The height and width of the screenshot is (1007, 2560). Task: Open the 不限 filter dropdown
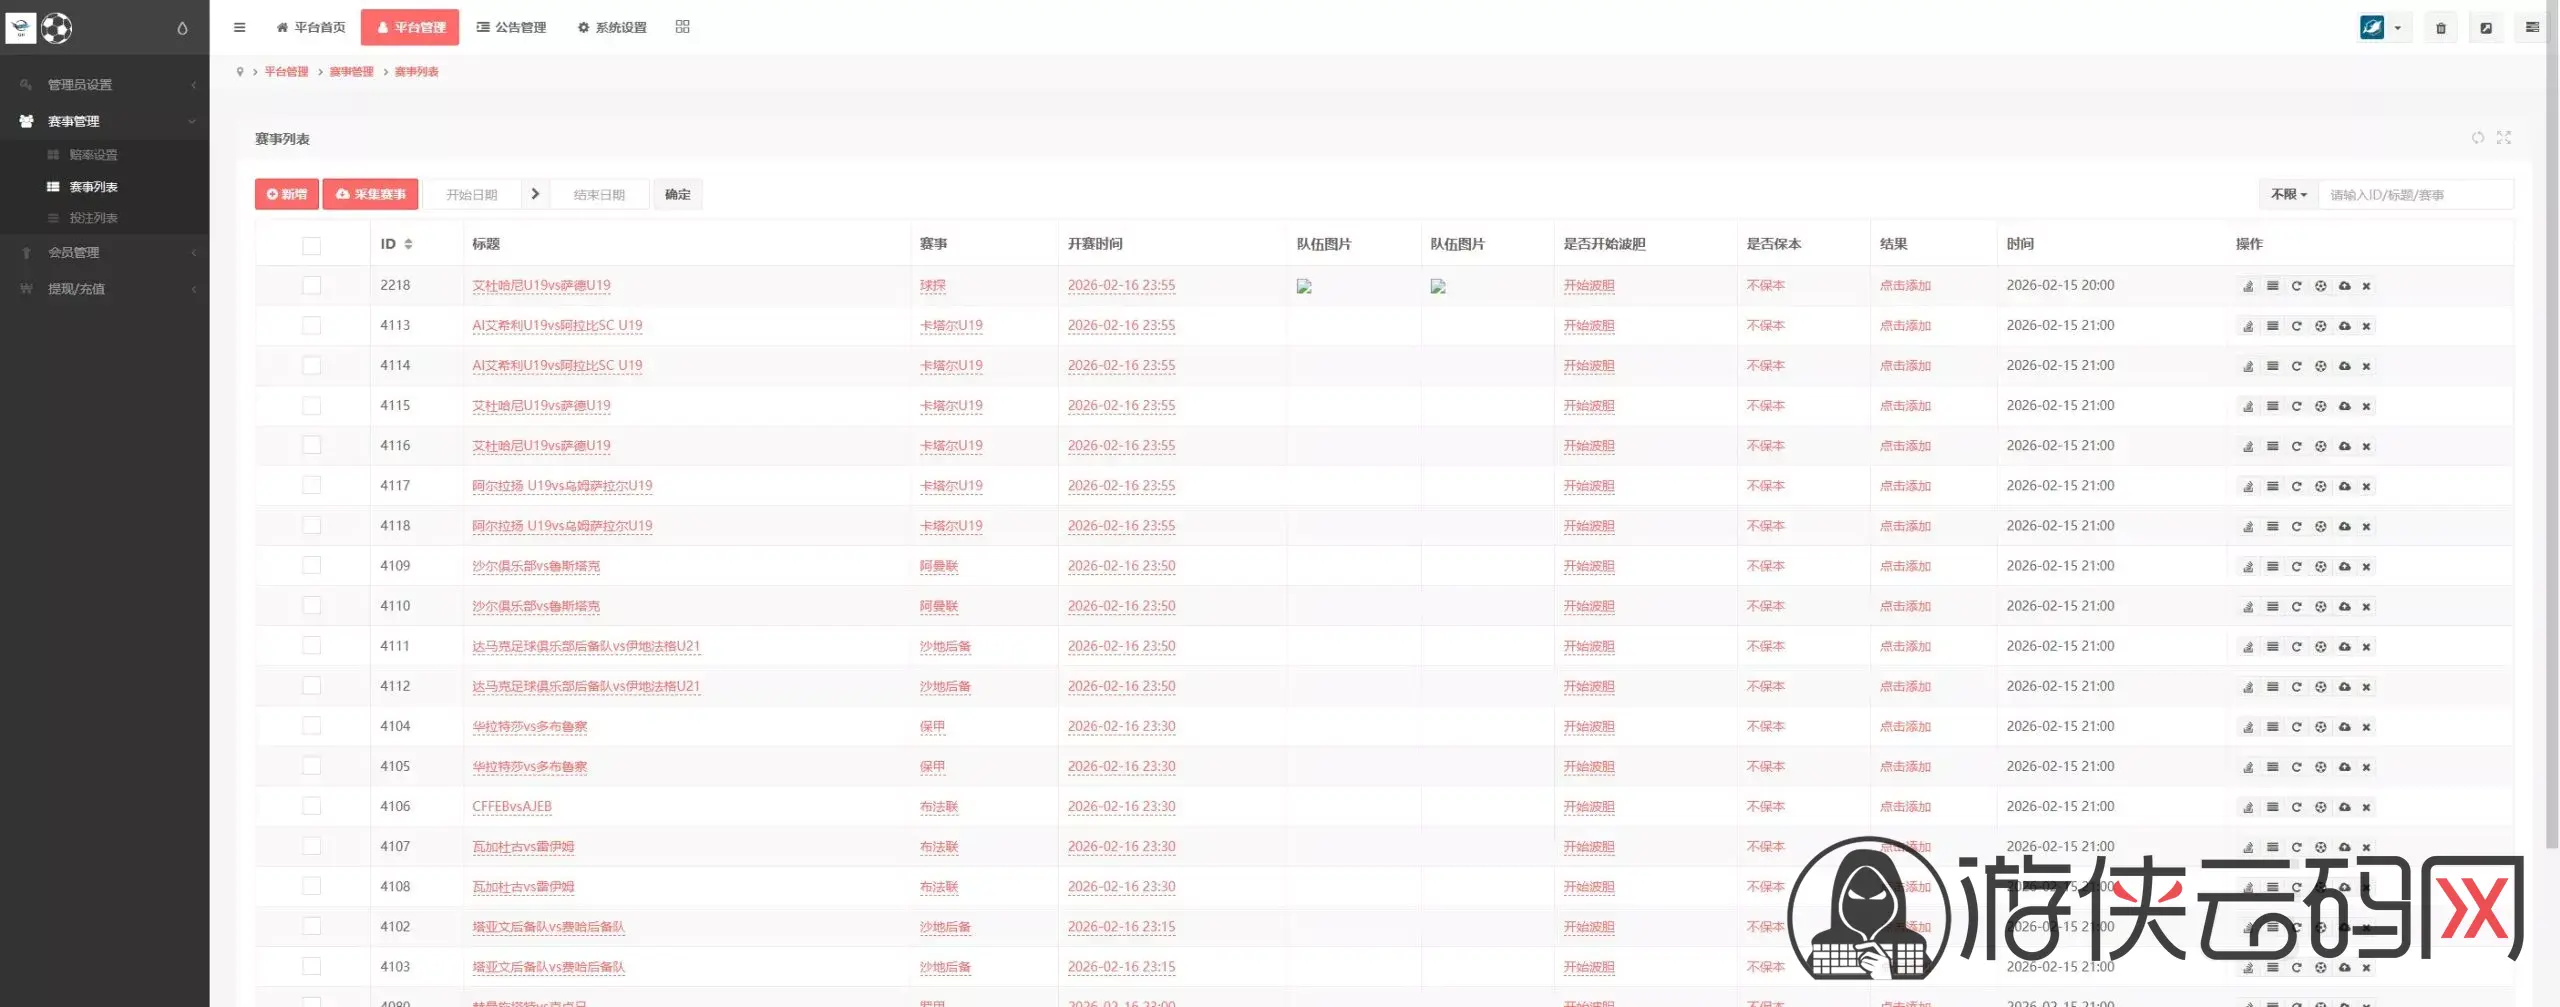tap(2288, 195)
